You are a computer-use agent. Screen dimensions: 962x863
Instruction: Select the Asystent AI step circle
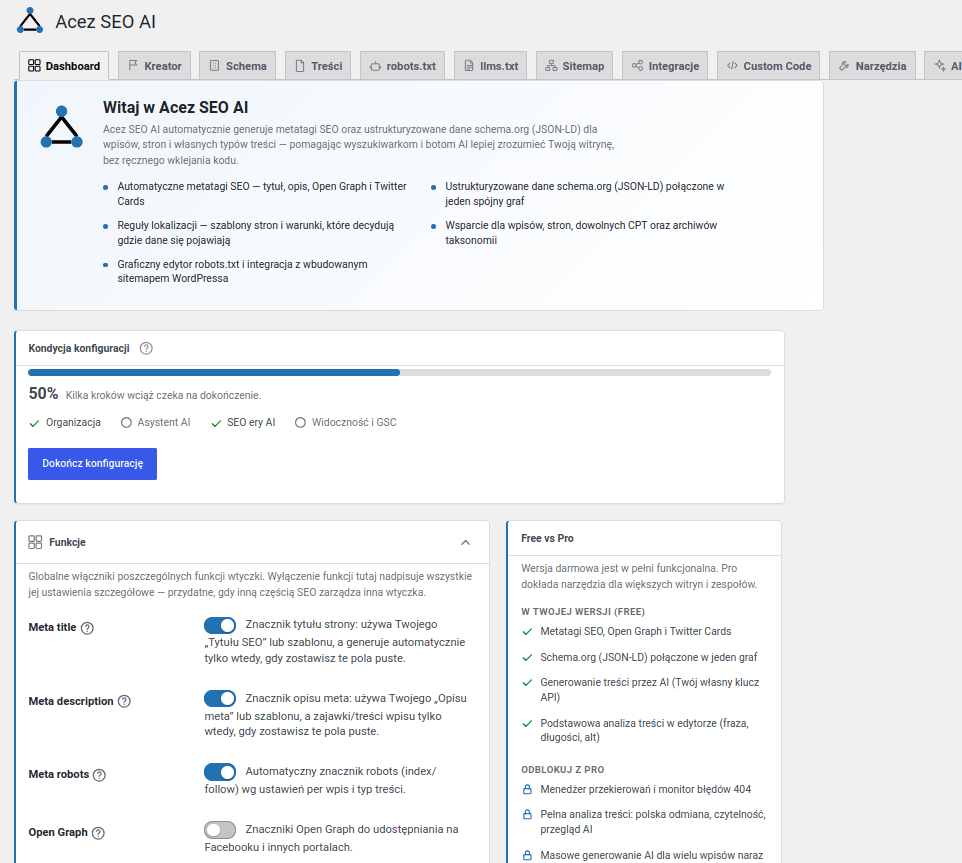(x=126, y=423)
